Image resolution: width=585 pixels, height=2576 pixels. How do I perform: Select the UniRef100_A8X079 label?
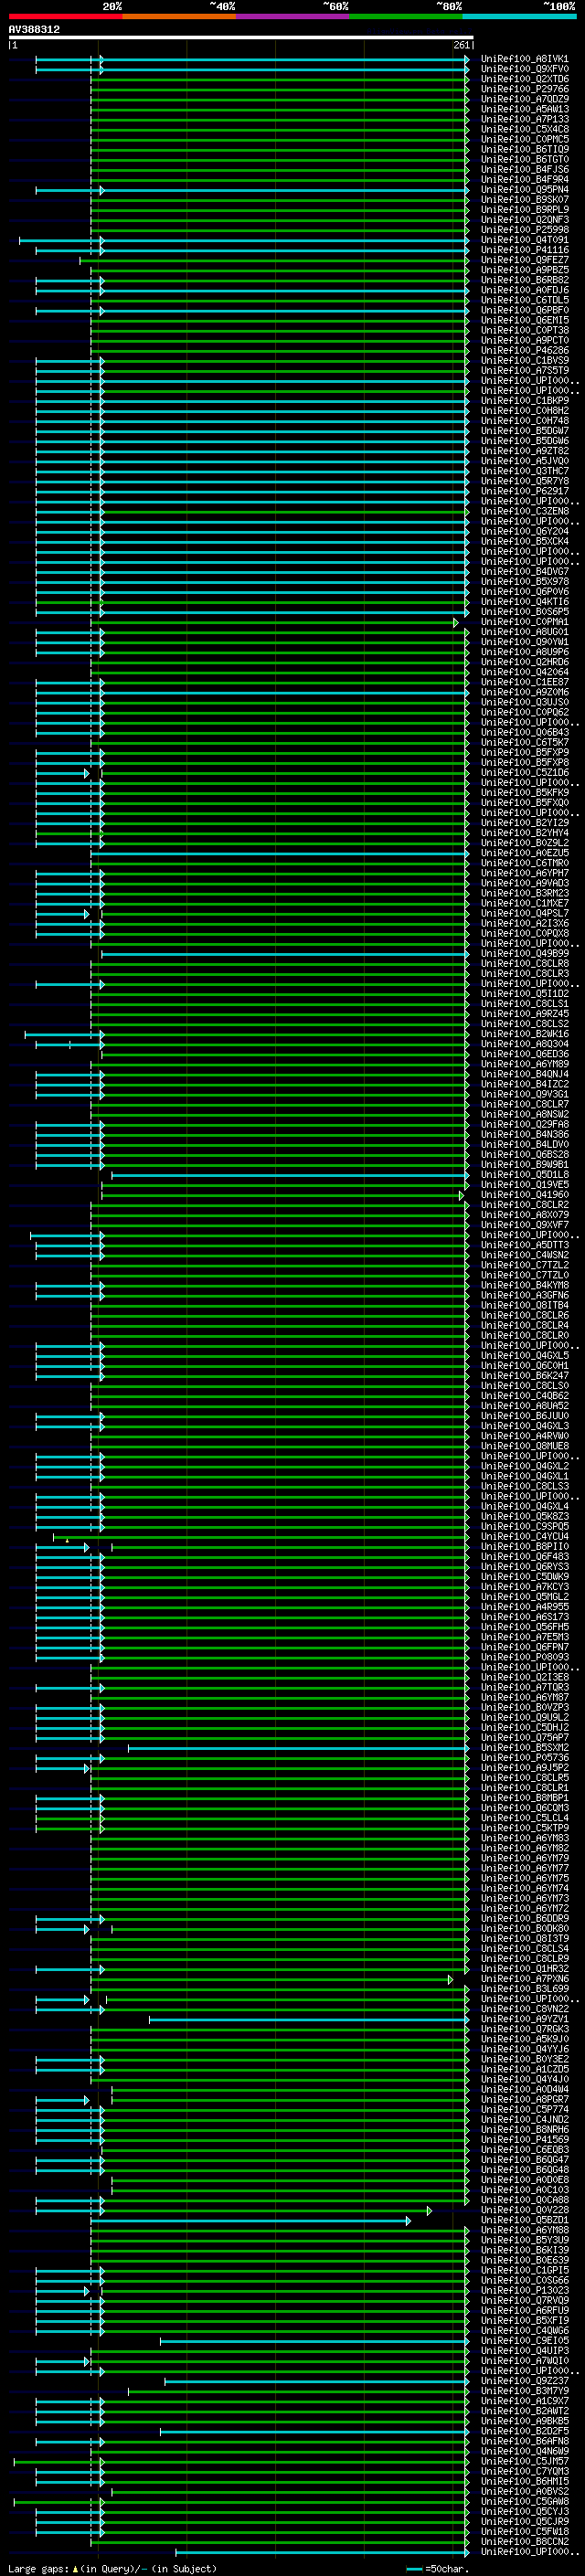524,1215
